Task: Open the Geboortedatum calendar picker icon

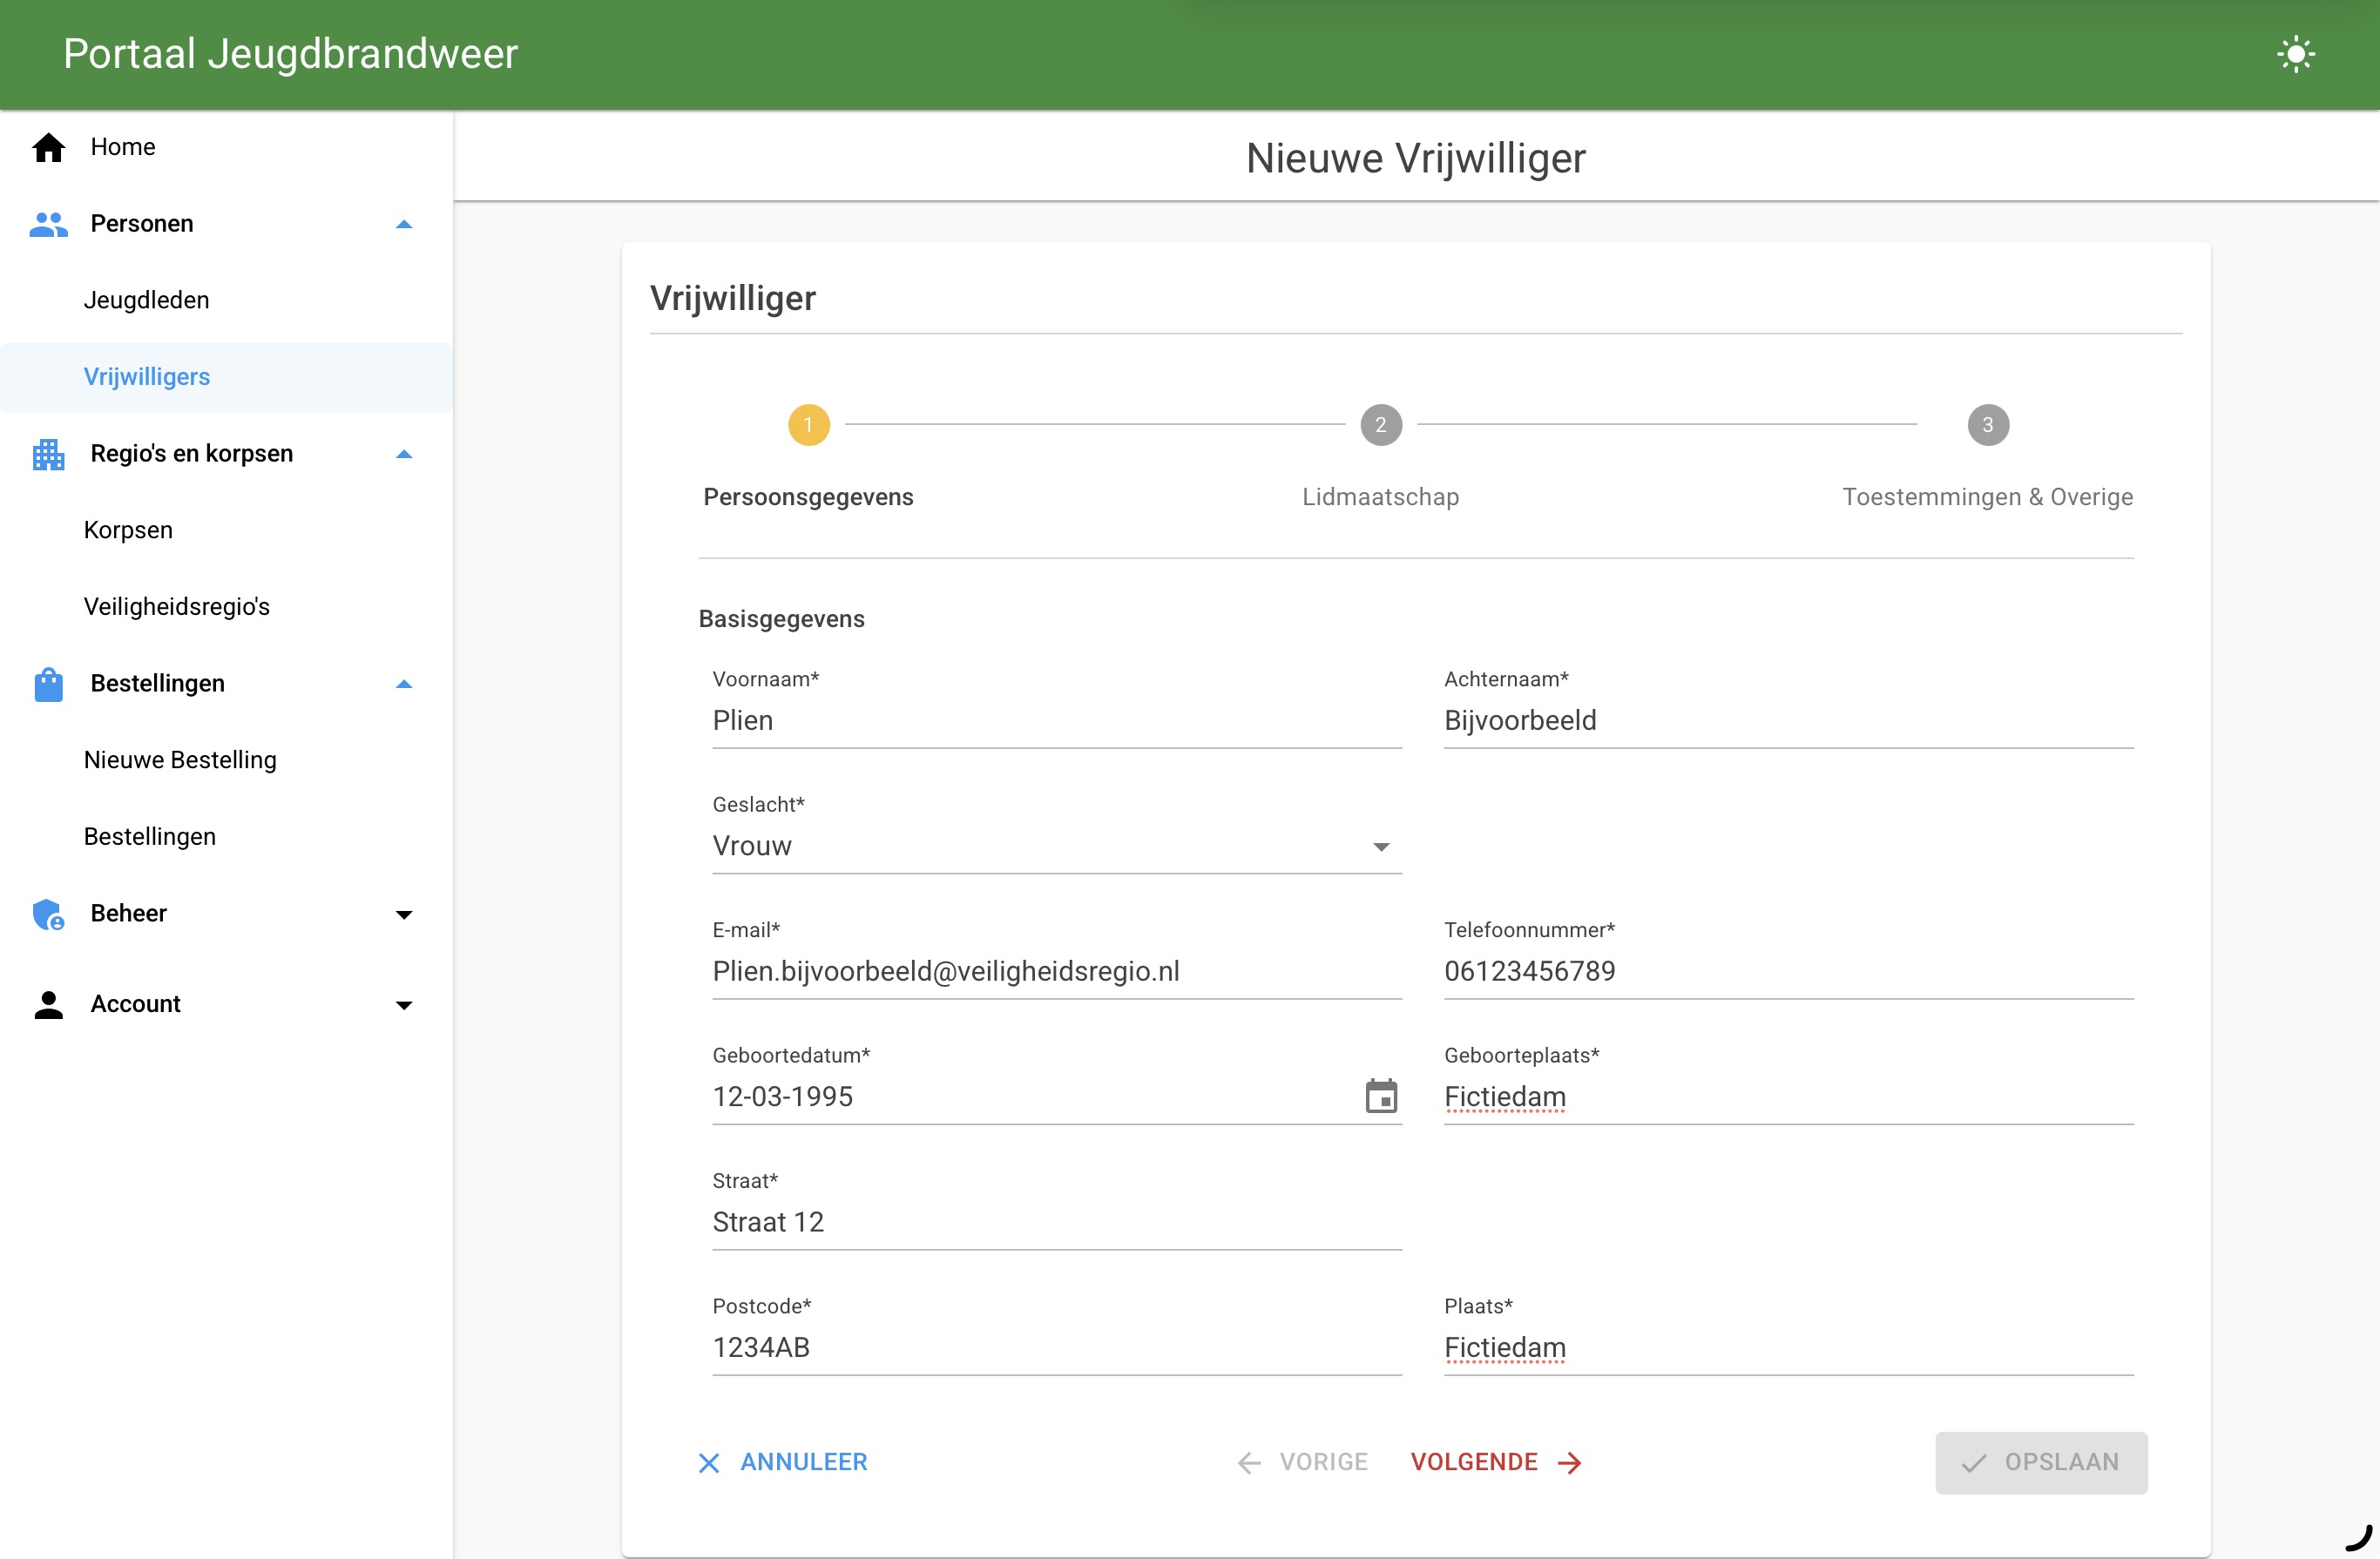Action: click(x=1381, y=1096)
